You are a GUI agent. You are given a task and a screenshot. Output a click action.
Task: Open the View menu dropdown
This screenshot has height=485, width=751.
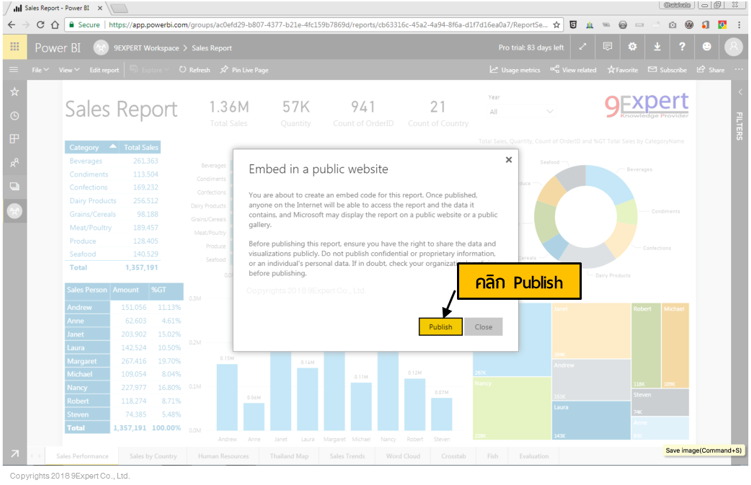pyautogui.click(x=68, y=70)
